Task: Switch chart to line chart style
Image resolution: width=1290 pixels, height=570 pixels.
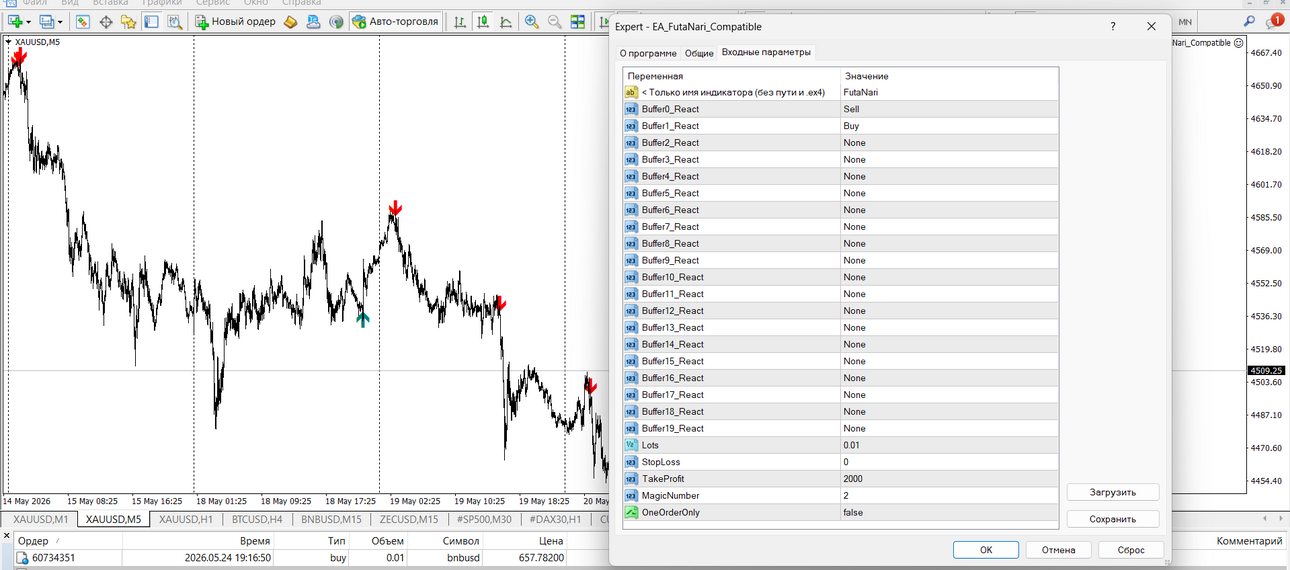Action: [x=506, y=21]
